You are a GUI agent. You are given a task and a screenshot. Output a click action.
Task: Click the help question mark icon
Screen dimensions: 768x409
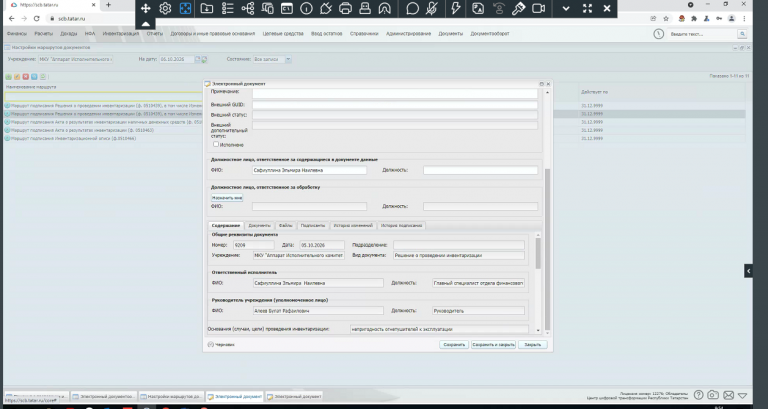[x=698, y=395]
